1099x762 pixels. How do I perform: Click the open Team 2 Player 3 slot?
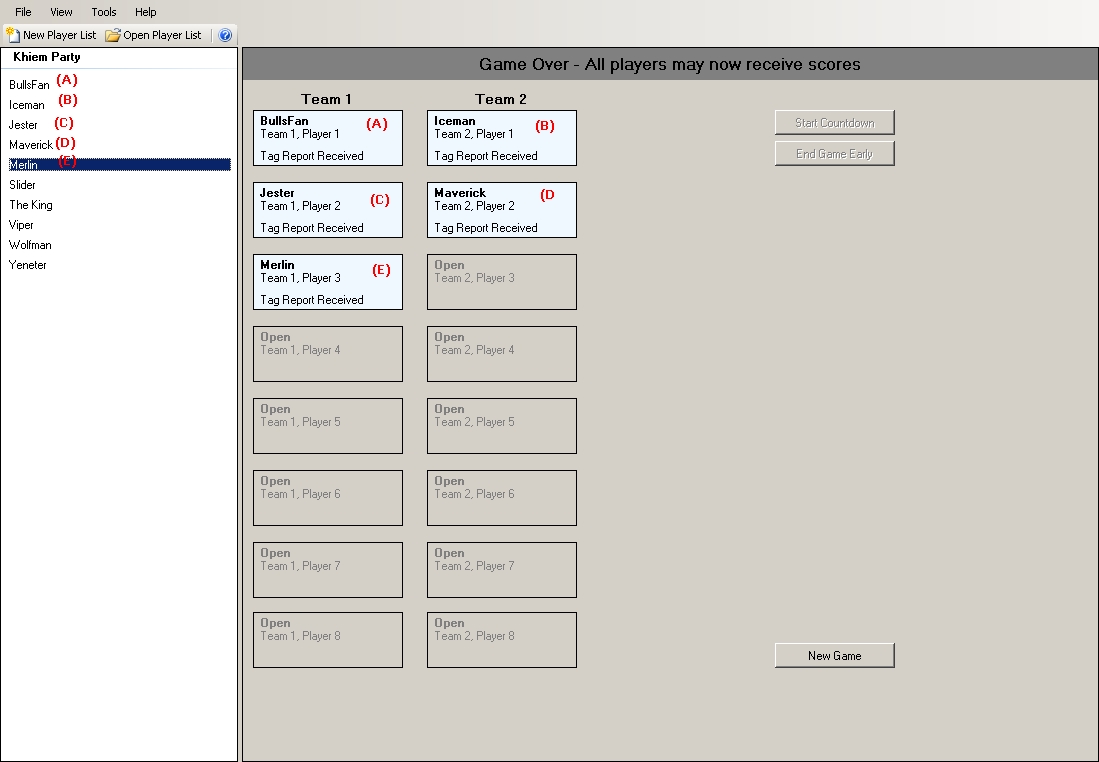501,282
